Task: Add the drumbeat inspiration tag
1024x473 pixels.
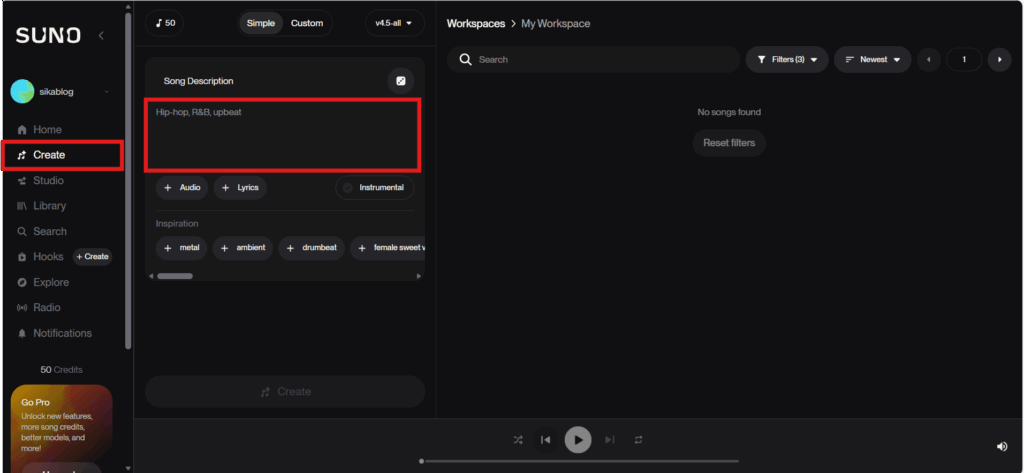Action: [312, 248]
